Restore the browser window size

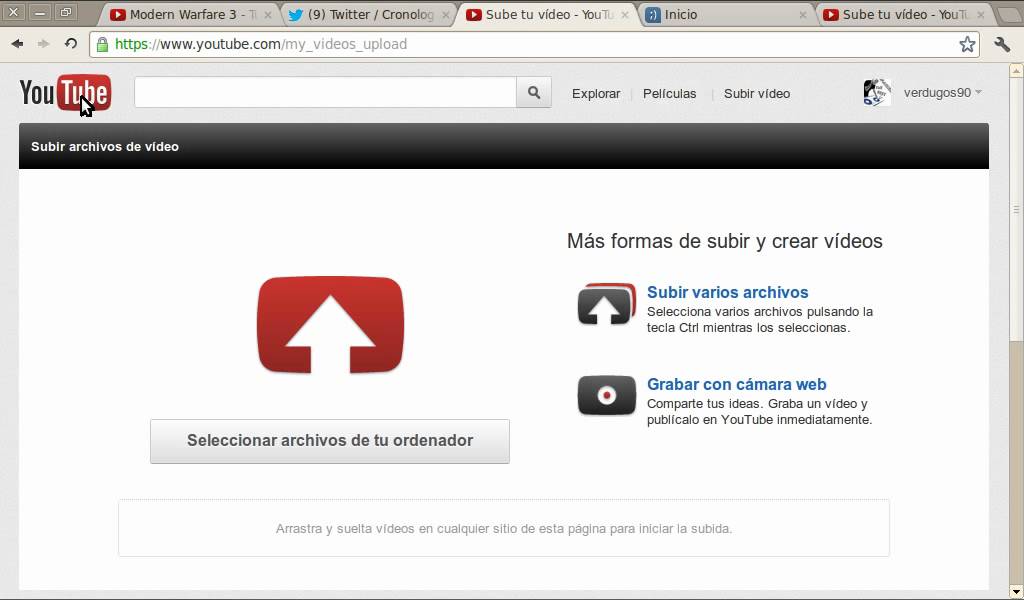pyautogui.click(x=65, y=12)
